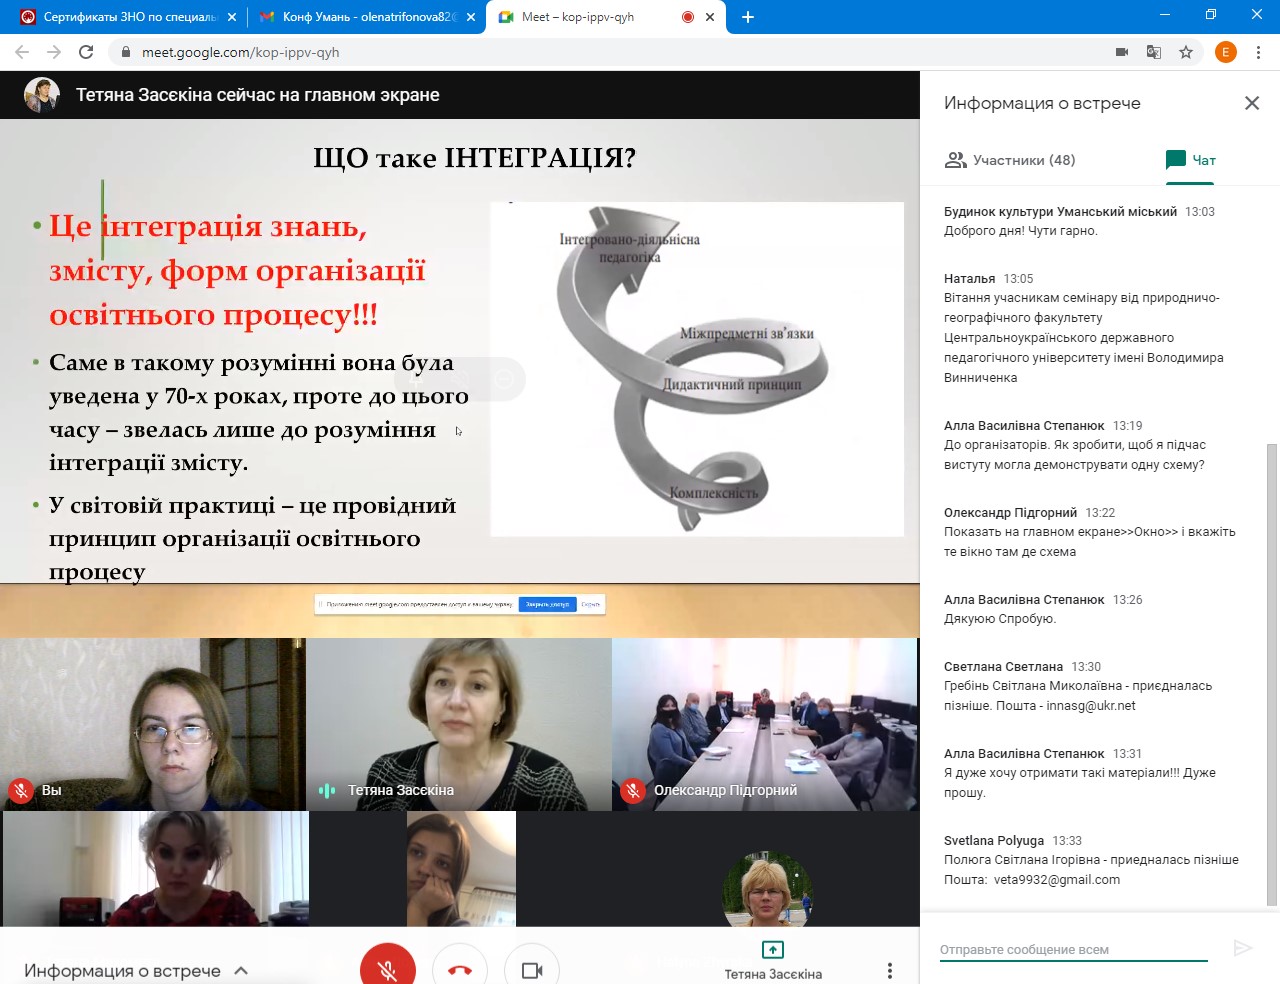1280x984 pixels.
Task: Click the blue Закрыть доступ button
Action: point(547,604)
